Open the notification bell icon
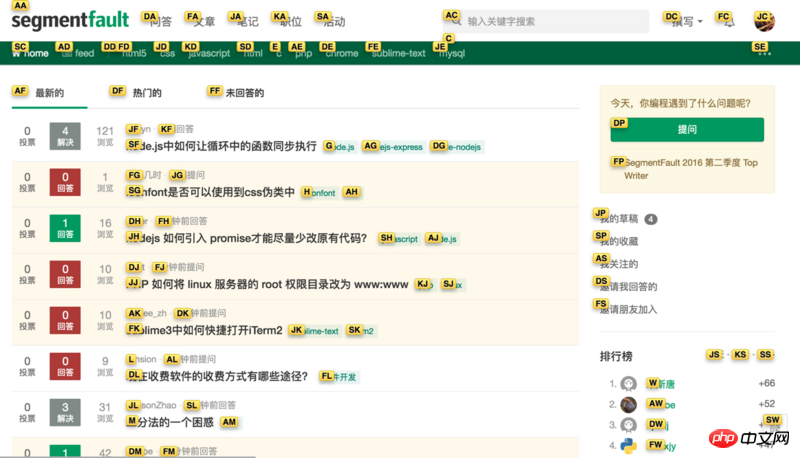Image resolution: width=800 pixels, height=458 pixels. [x=730, y=22]
